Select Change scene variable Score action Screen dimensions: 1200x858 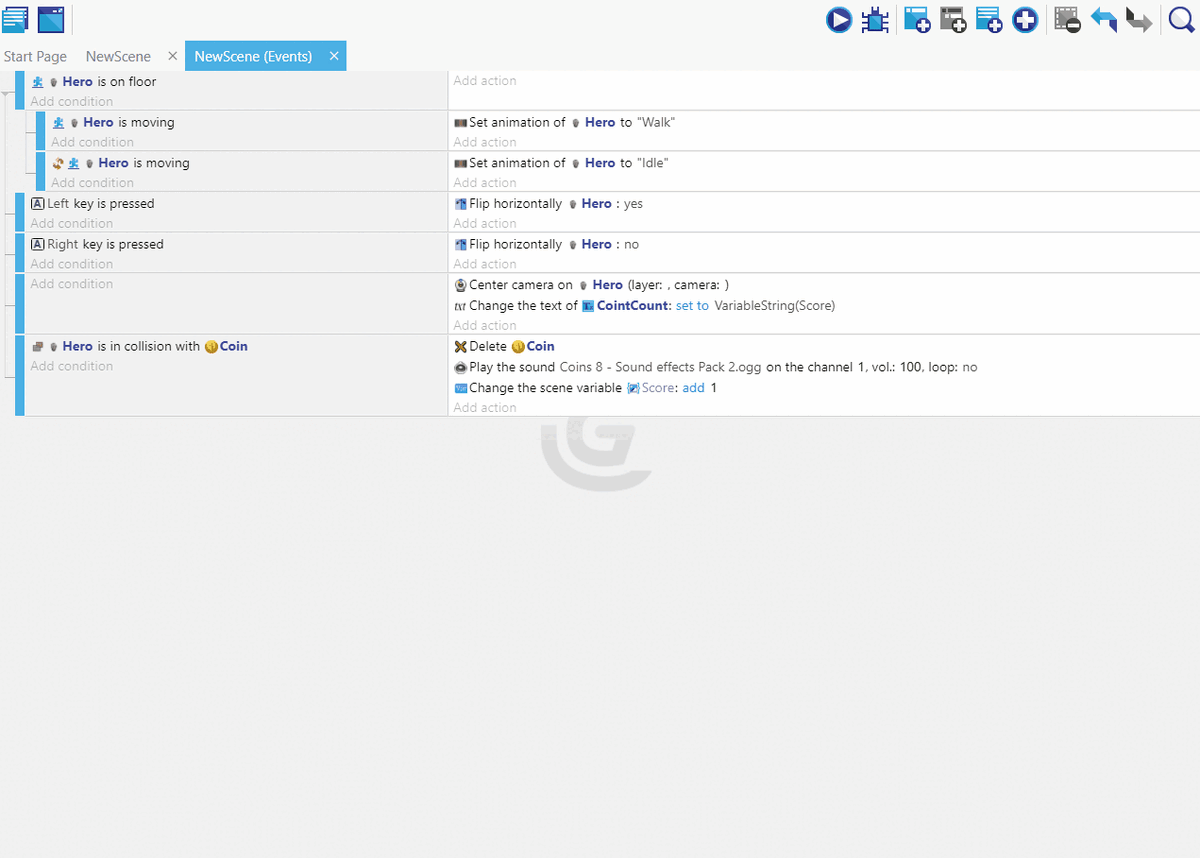pos(585,388)
